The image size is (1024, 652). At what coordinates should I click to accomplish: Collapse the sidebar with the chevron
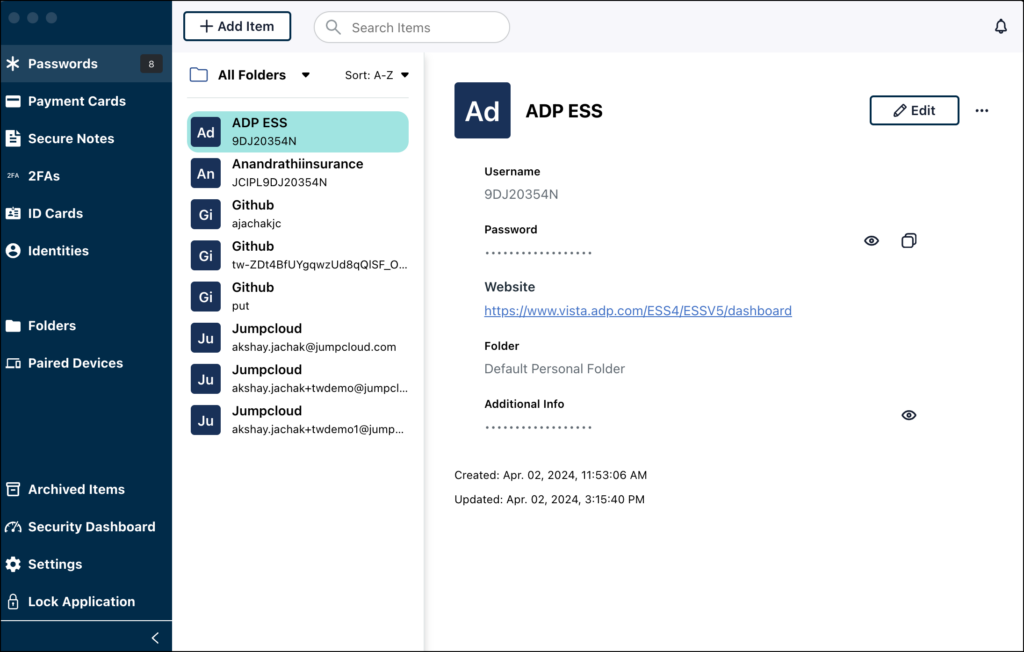[x=155, y=637]
